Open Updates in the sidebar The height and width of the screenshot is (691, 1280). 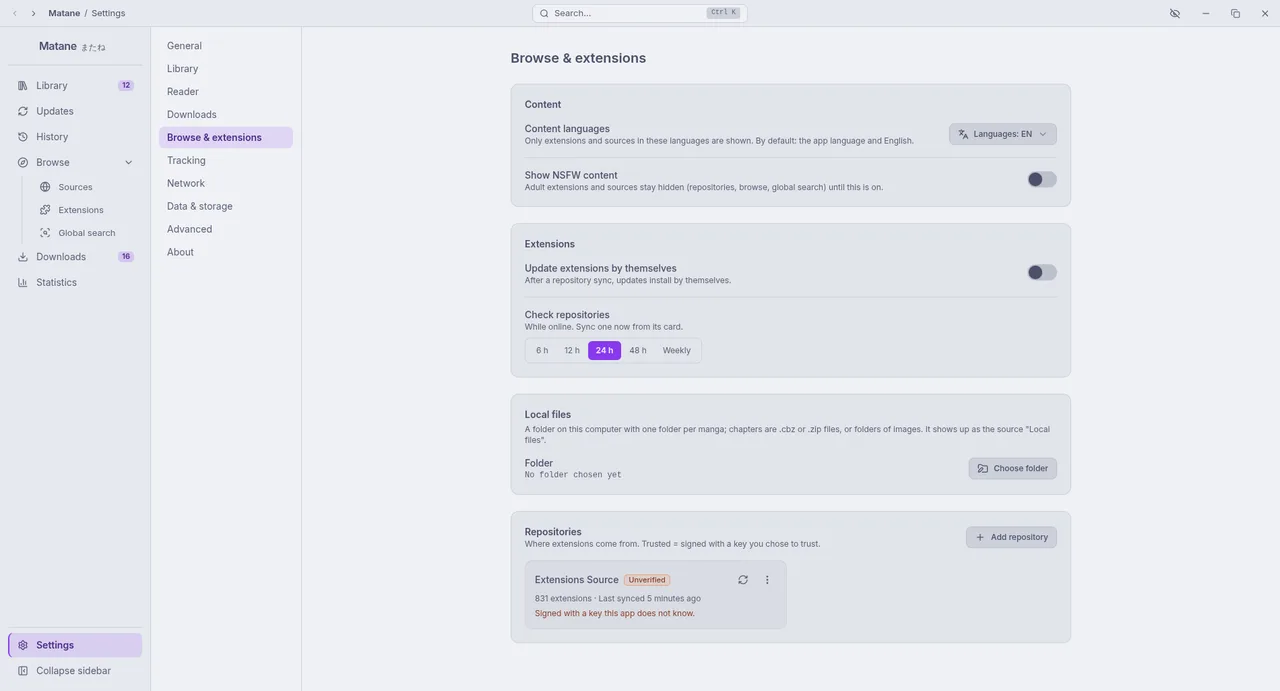[x=75, y=111]
